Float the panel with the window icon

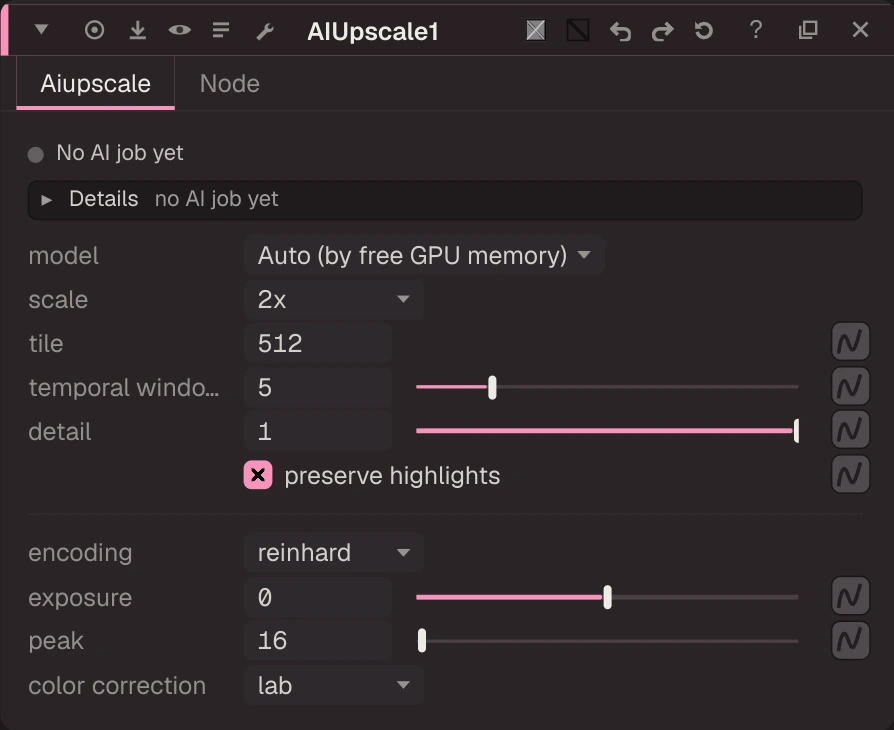(x=808, y=30)
